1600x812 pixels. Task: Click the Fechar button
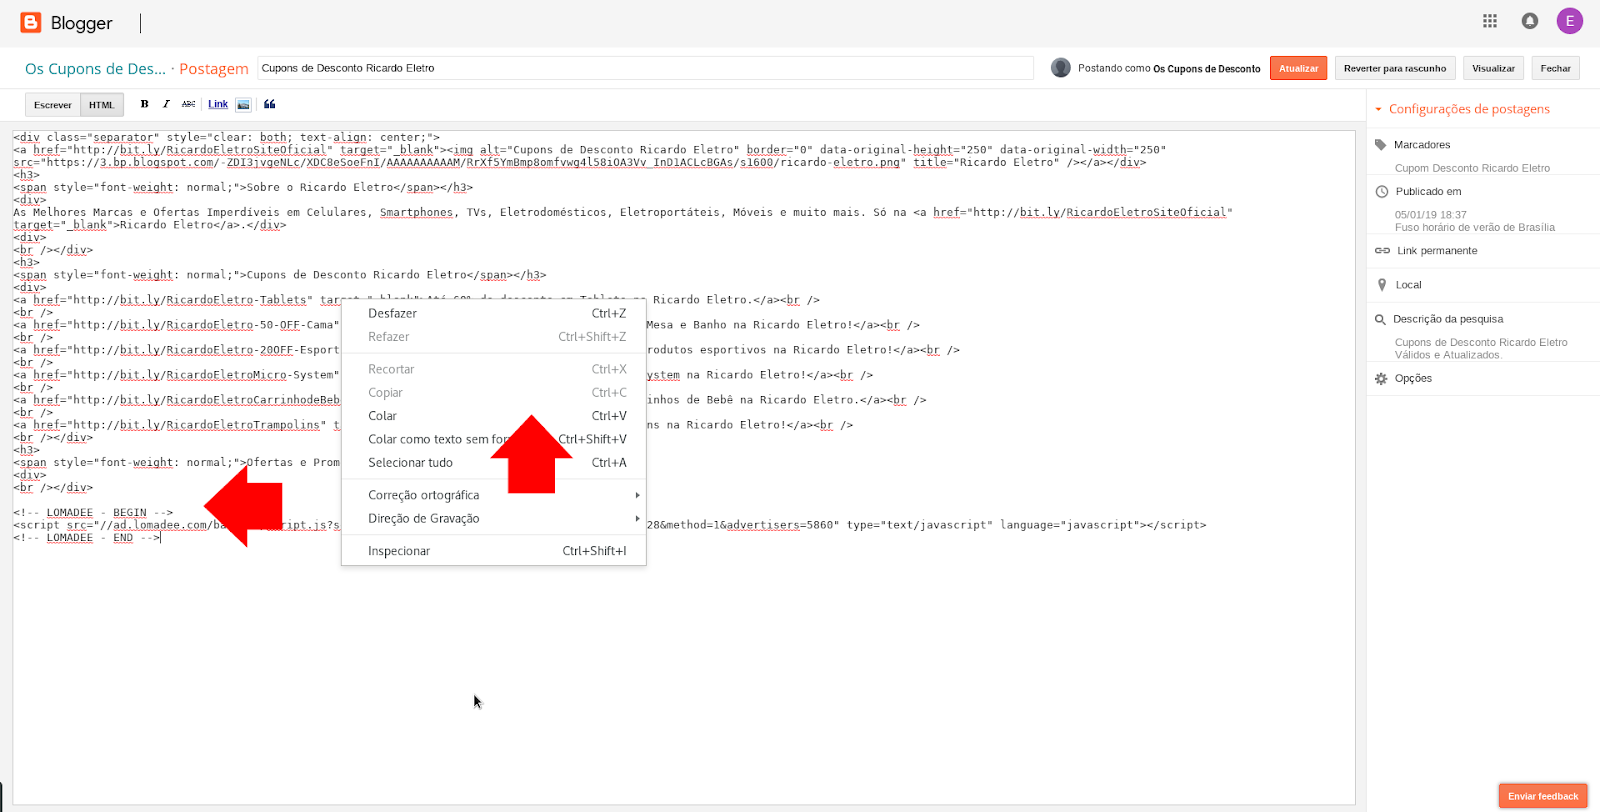[x=1555, y=68]
